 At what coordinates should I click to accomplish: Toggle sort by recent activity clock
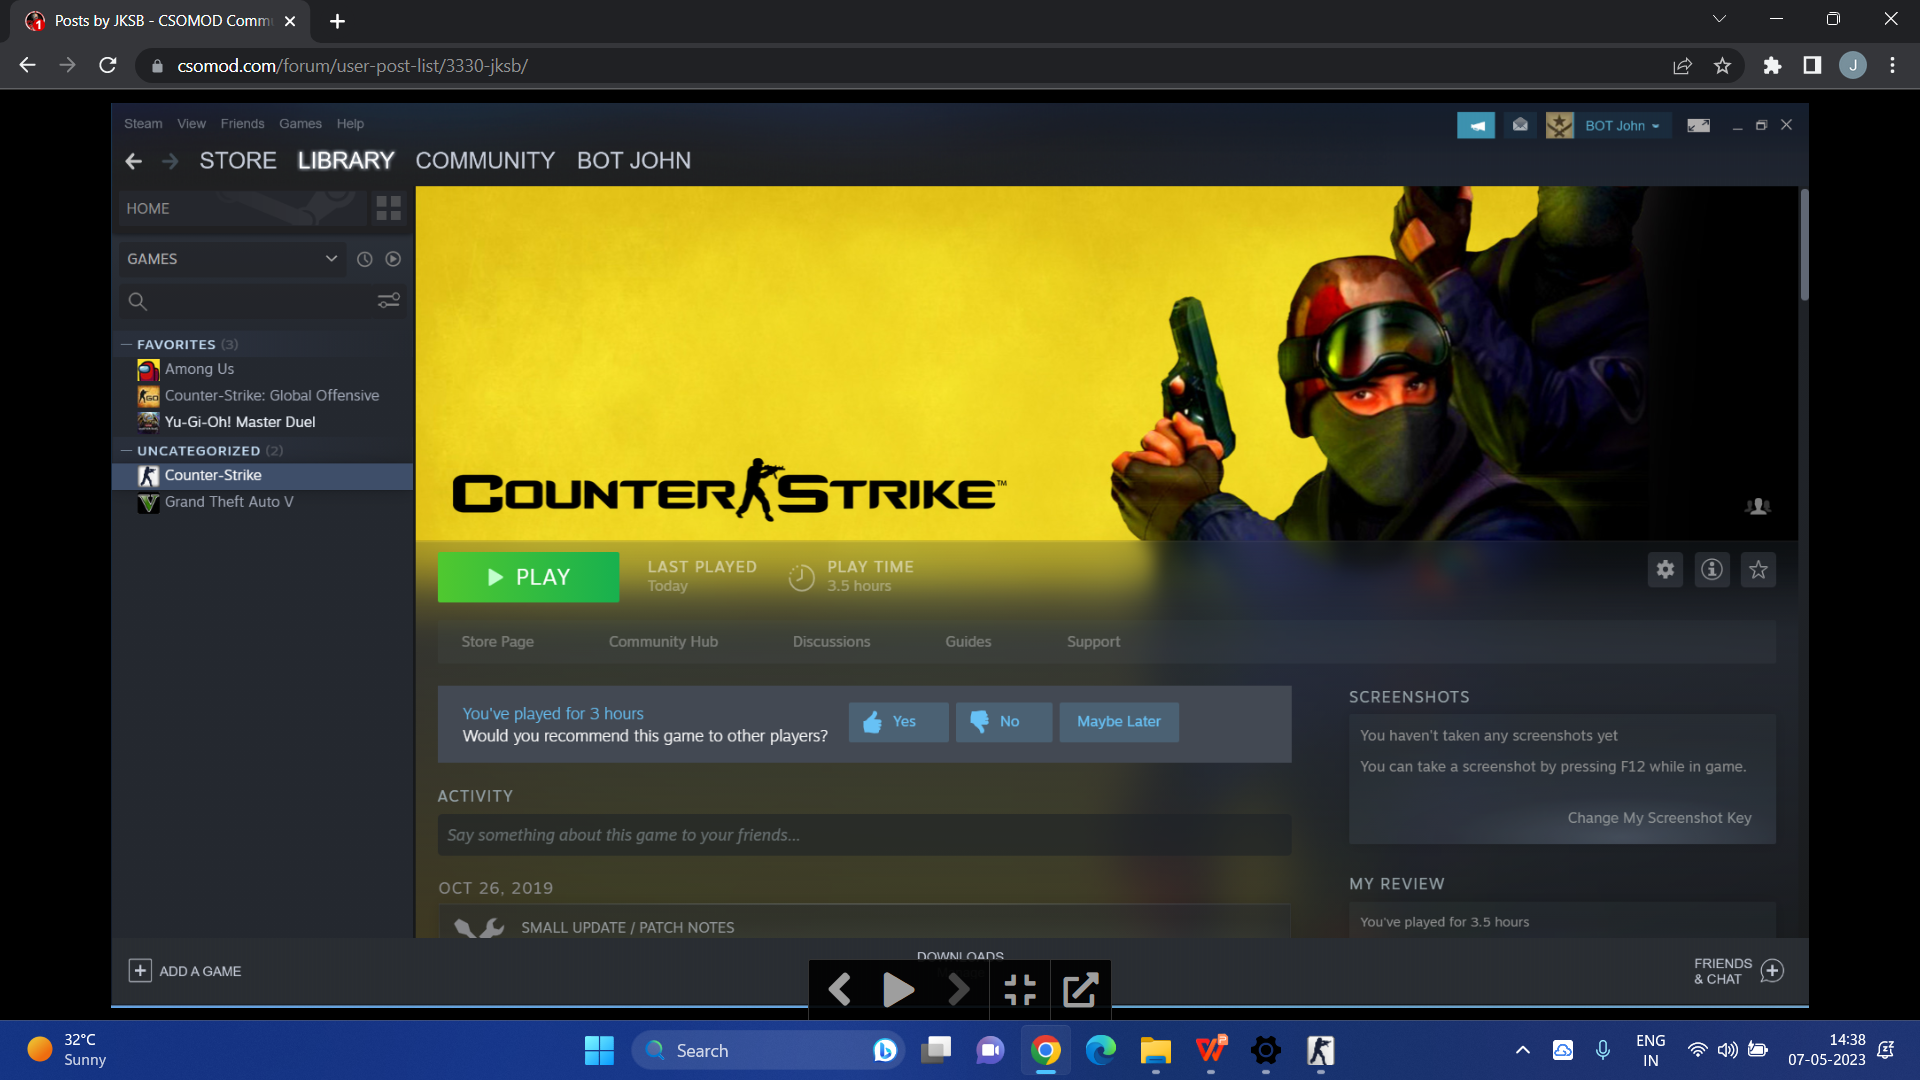click(365, 259)
